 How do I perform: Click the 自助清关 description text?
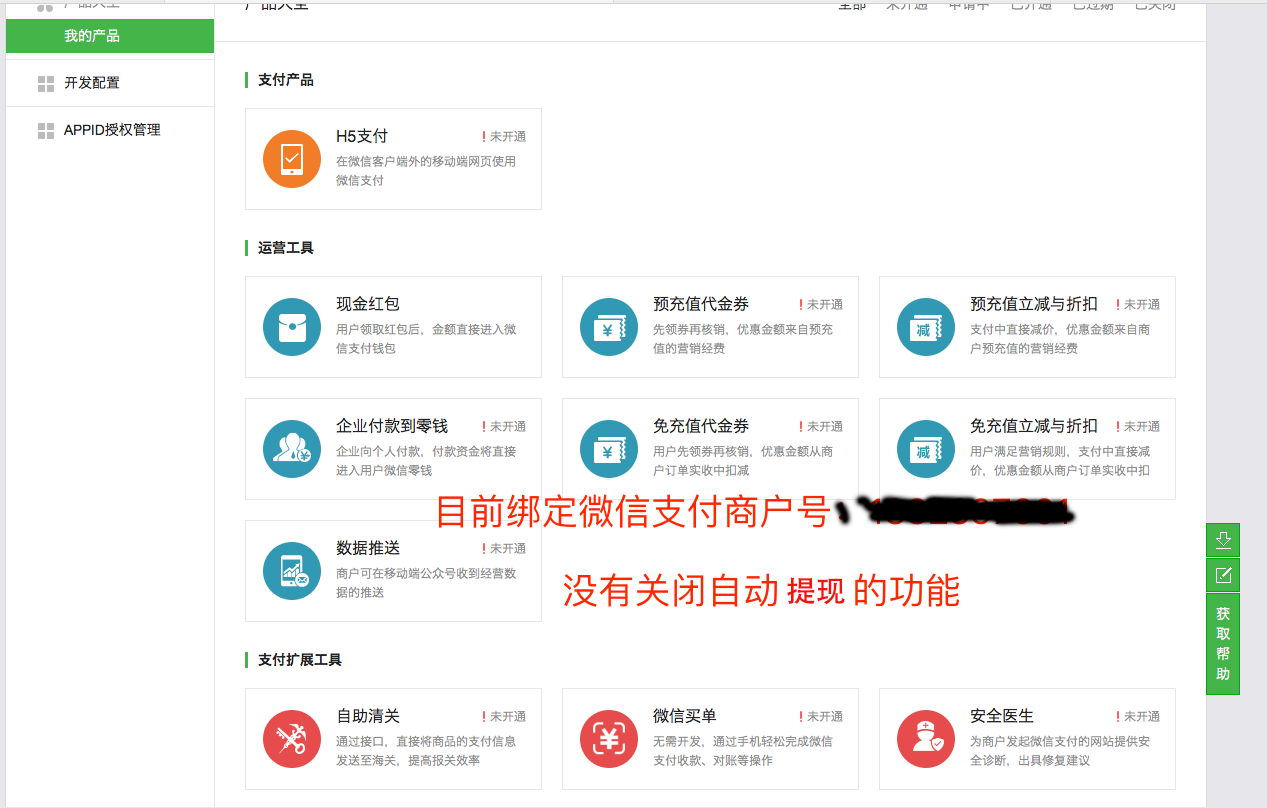point(426,751)
